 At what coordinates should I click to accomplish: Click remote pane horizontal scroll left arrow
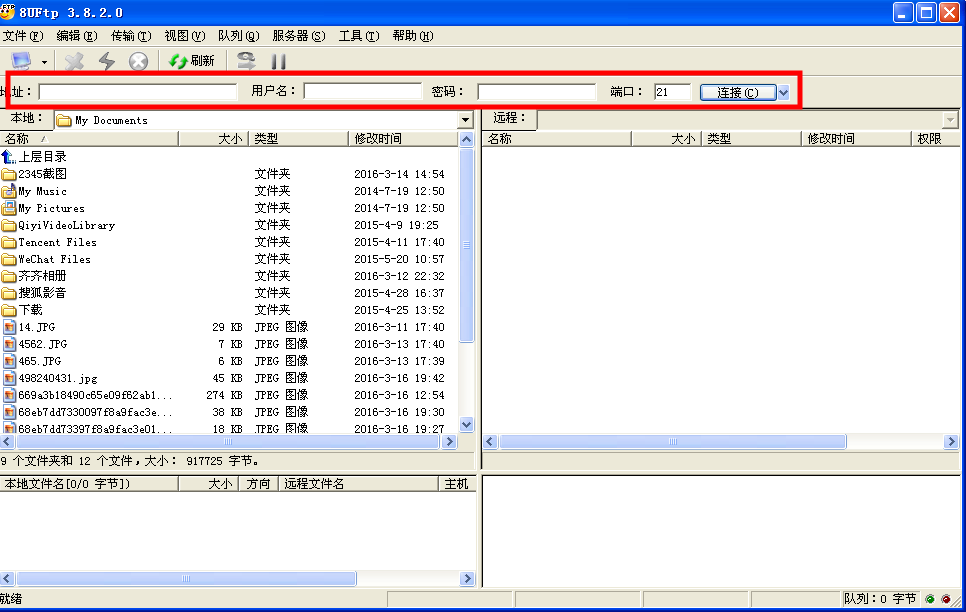490,441
